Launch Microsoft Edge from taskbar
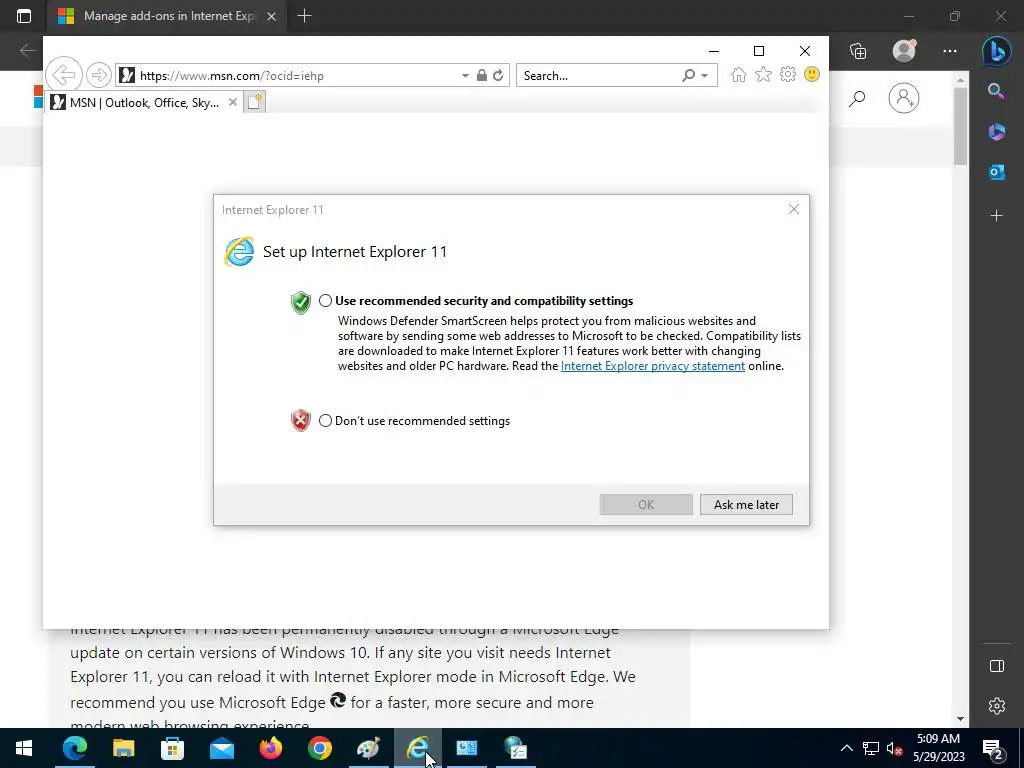 [74, 748]
